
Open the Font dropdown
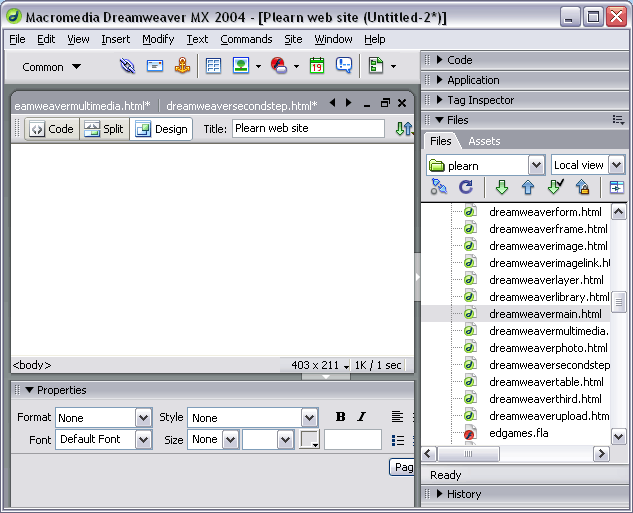143,440
